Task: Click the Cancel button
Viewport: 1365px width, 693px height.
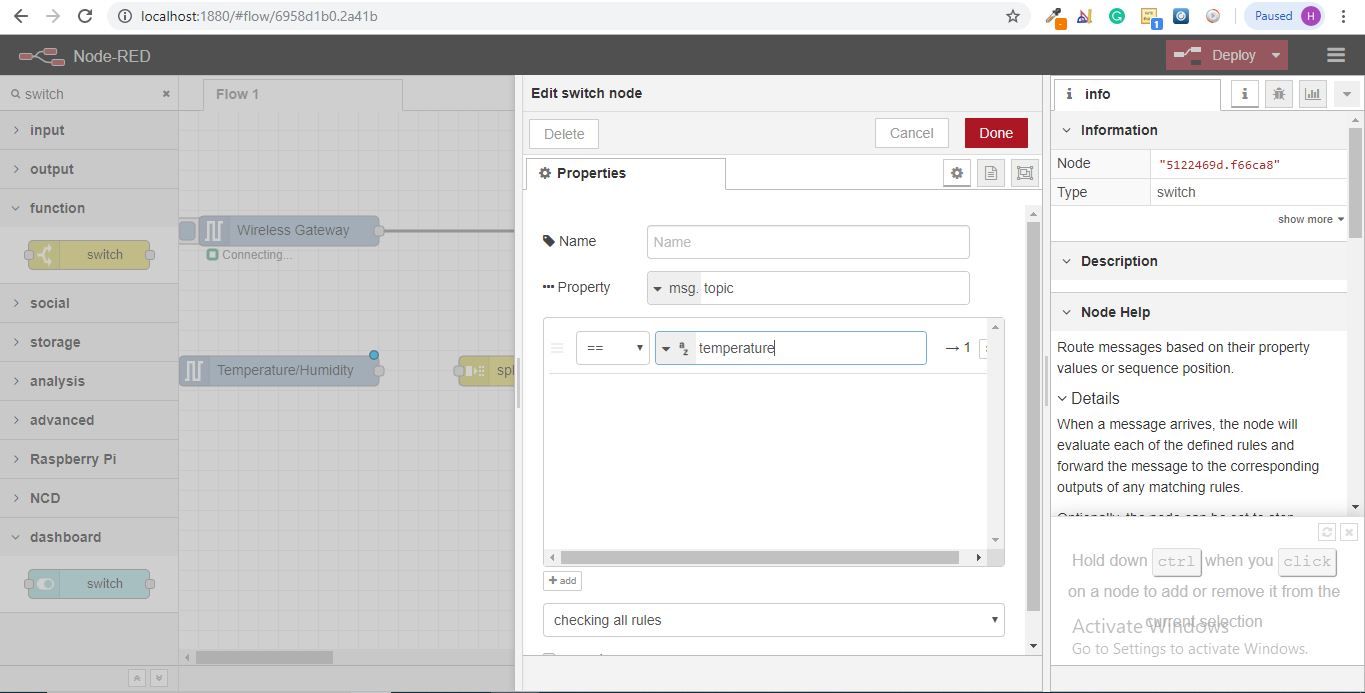Action: (912, 133)
